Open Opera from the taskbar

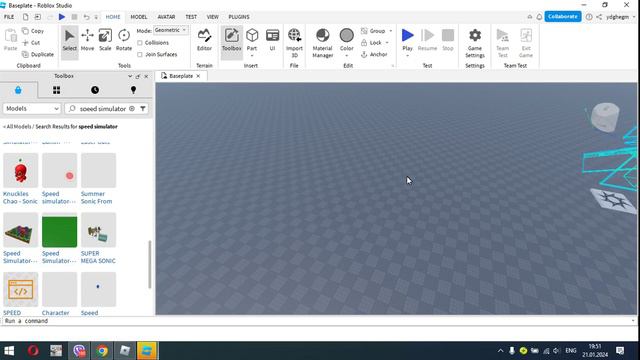pos(33,351)
